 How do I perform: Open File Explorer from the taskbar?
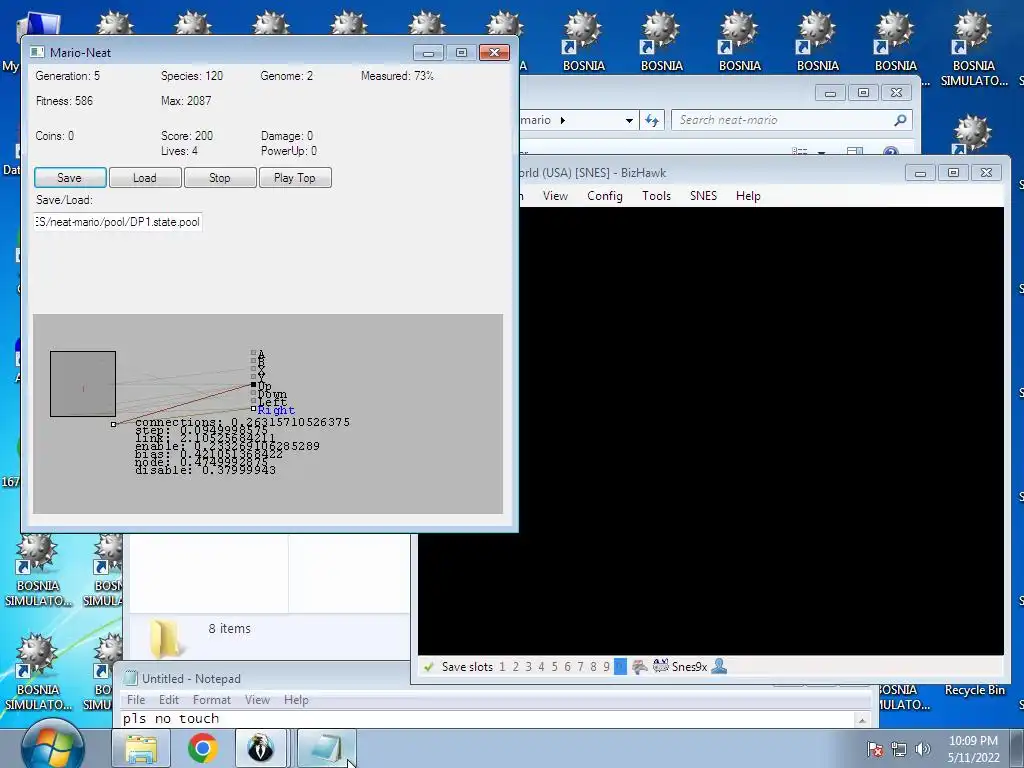pyautogui.click(x=141, y=748)
